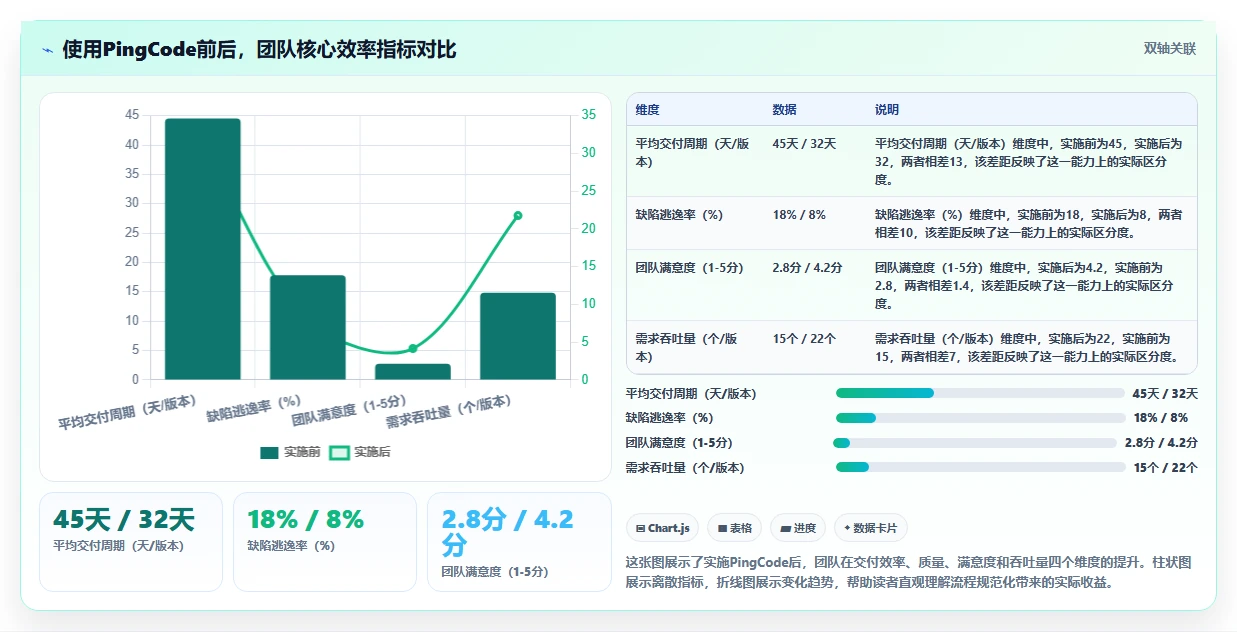
Task: Click the description paragraph about PingCode
Action: (908, 572)
